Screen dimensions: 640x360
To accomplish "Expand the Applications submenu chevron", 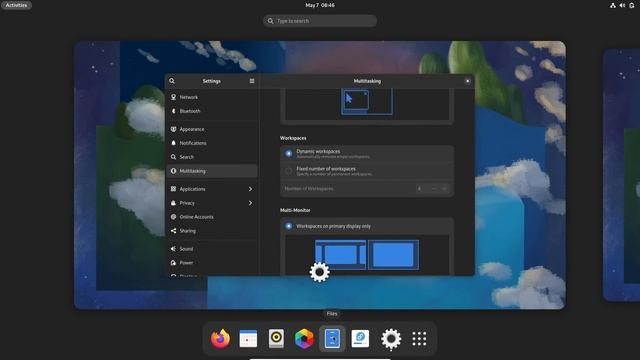I will (x=250, y=189).
